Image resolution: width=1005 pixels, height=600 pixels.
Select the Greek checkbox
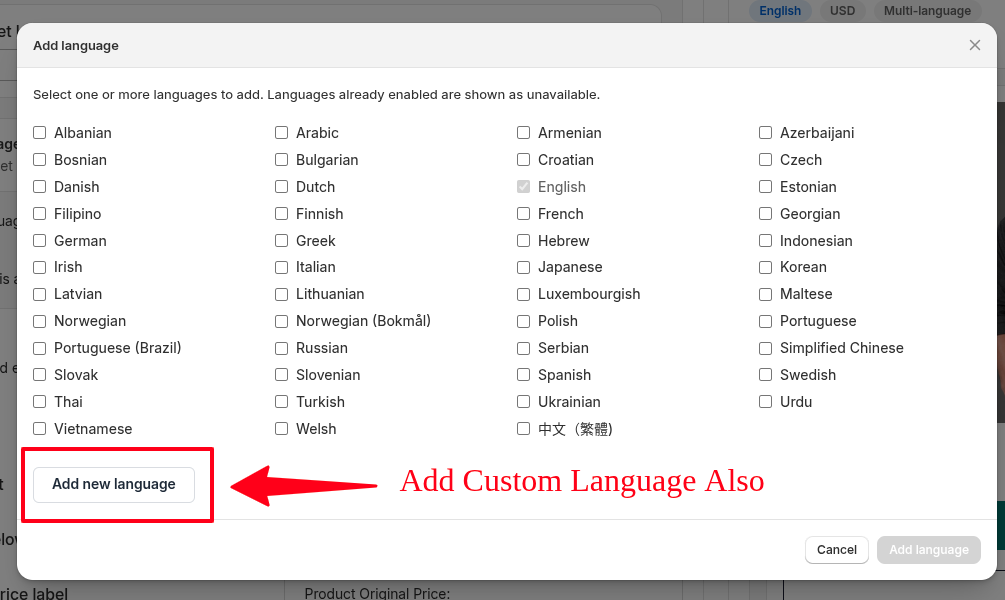[x=281, y=240]
